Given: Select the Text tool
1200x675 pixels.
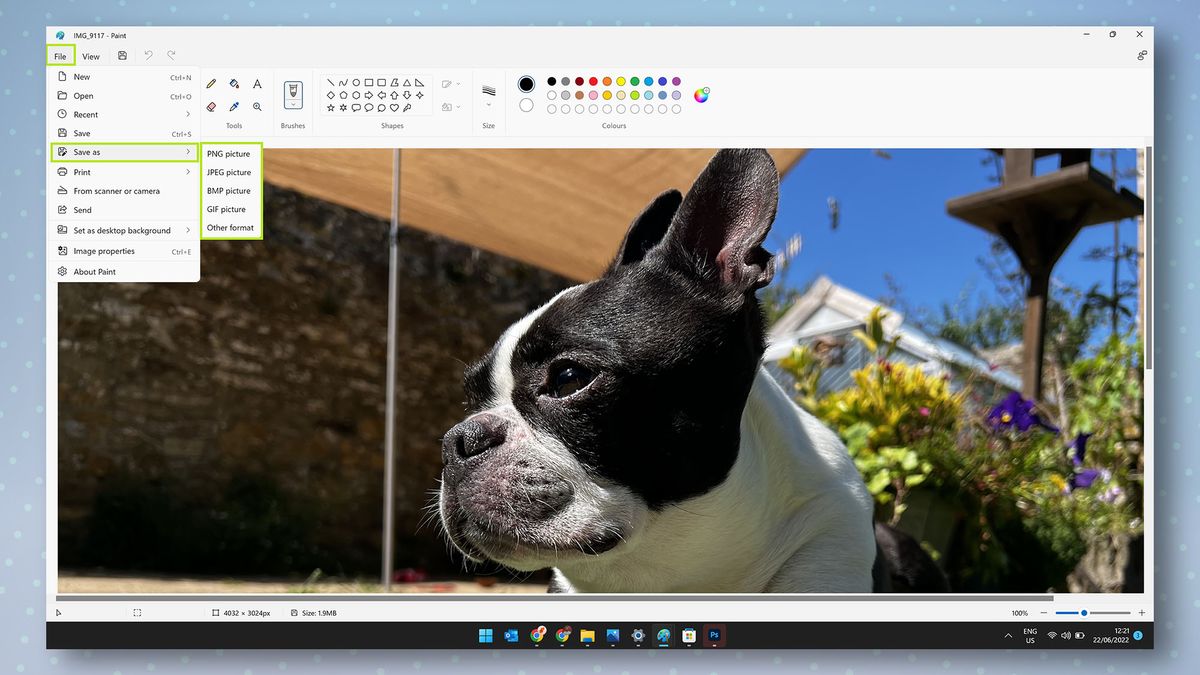Looking at the screenshot, I should 257,83.
